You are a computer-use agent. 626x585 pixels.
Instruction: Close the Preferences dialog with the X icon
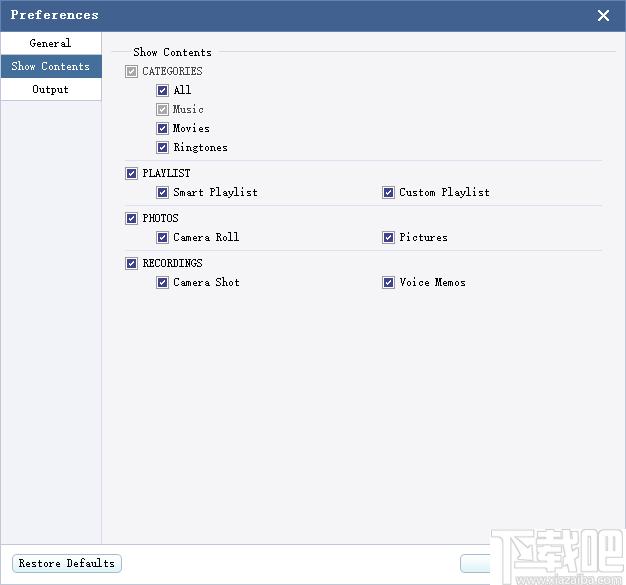coord(603,16)
